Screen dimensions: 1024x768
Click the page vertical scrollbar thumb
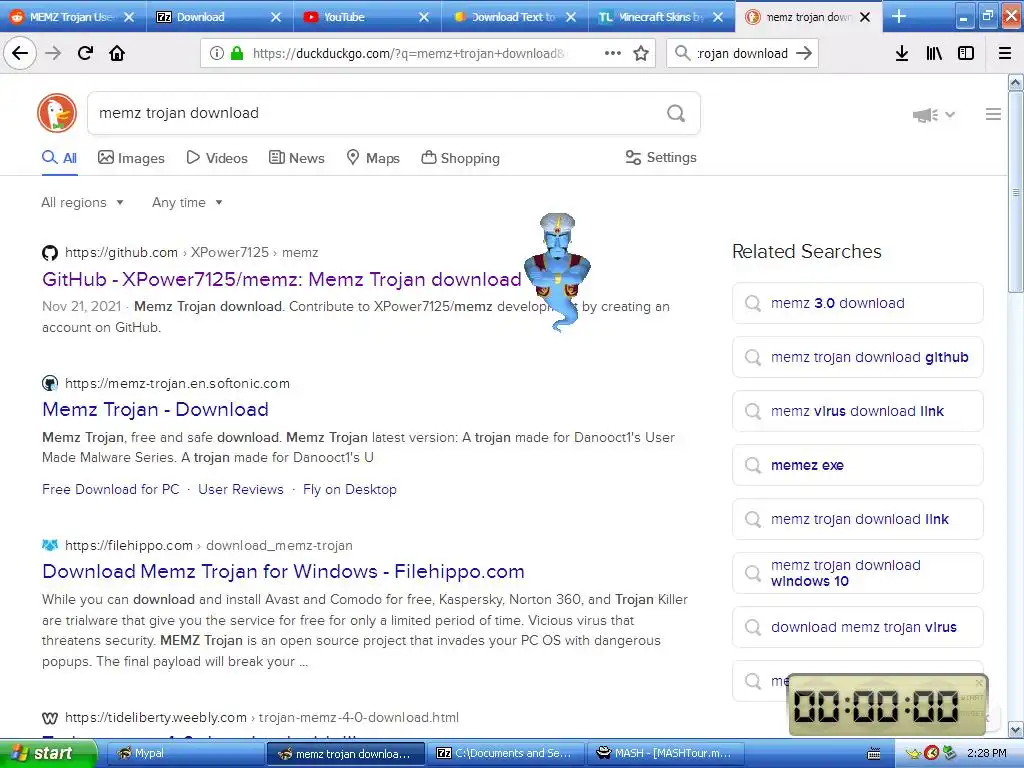click(1016, 192)
